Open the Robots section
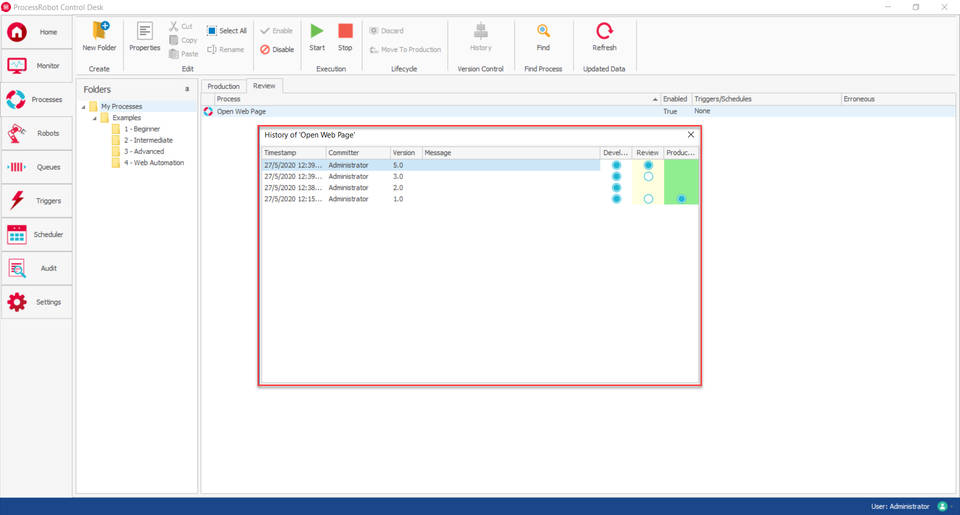This screenshot has height=515, width=960. [36, 133]
